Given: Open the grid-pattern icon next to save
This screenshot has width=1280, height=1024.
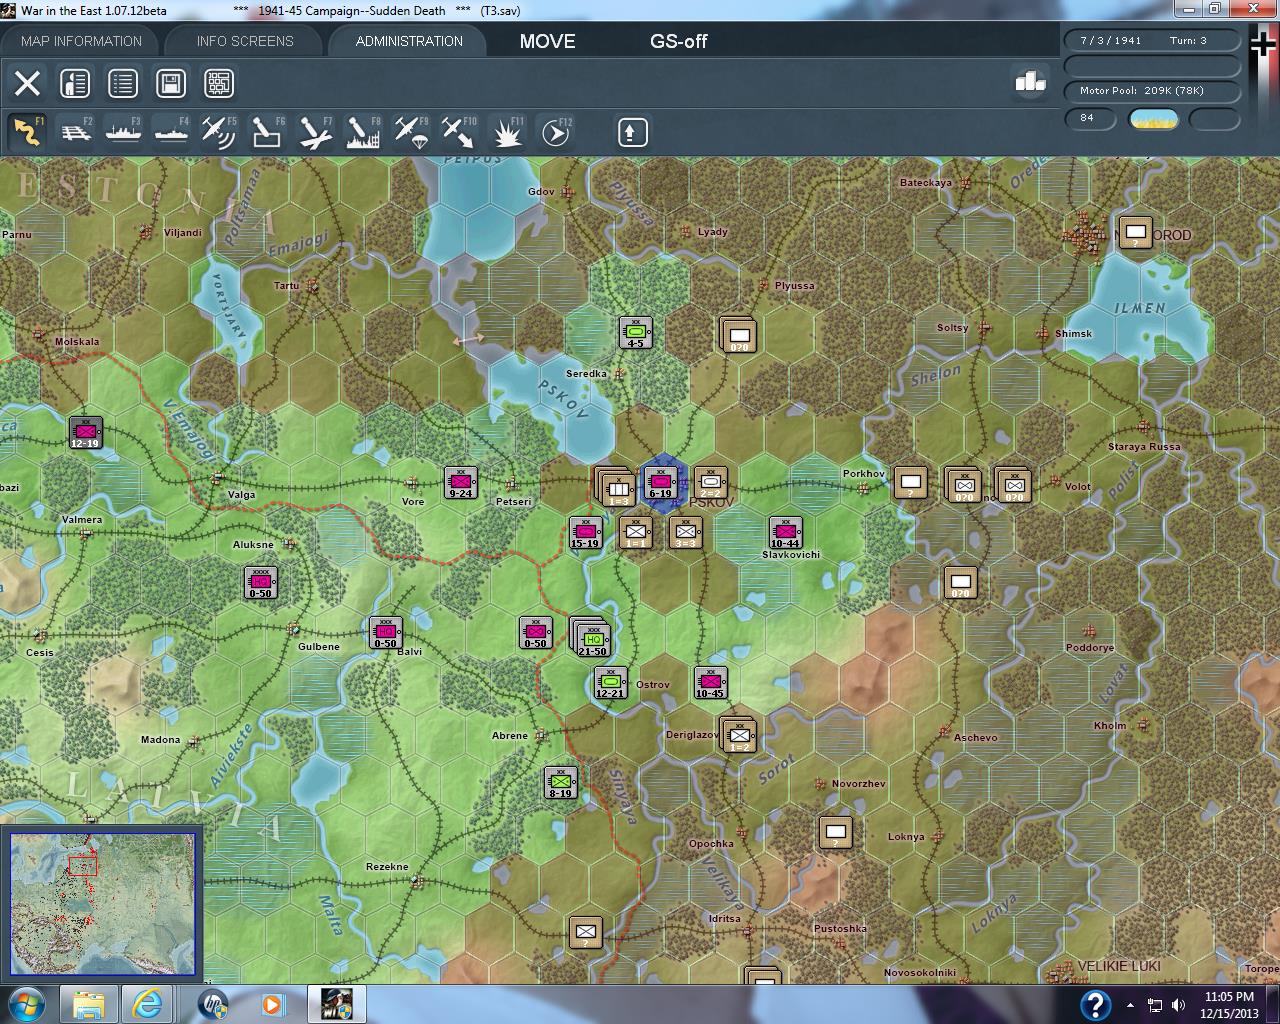Looking at the screenshot, I should pyautogui.click(x=219, y=83).
